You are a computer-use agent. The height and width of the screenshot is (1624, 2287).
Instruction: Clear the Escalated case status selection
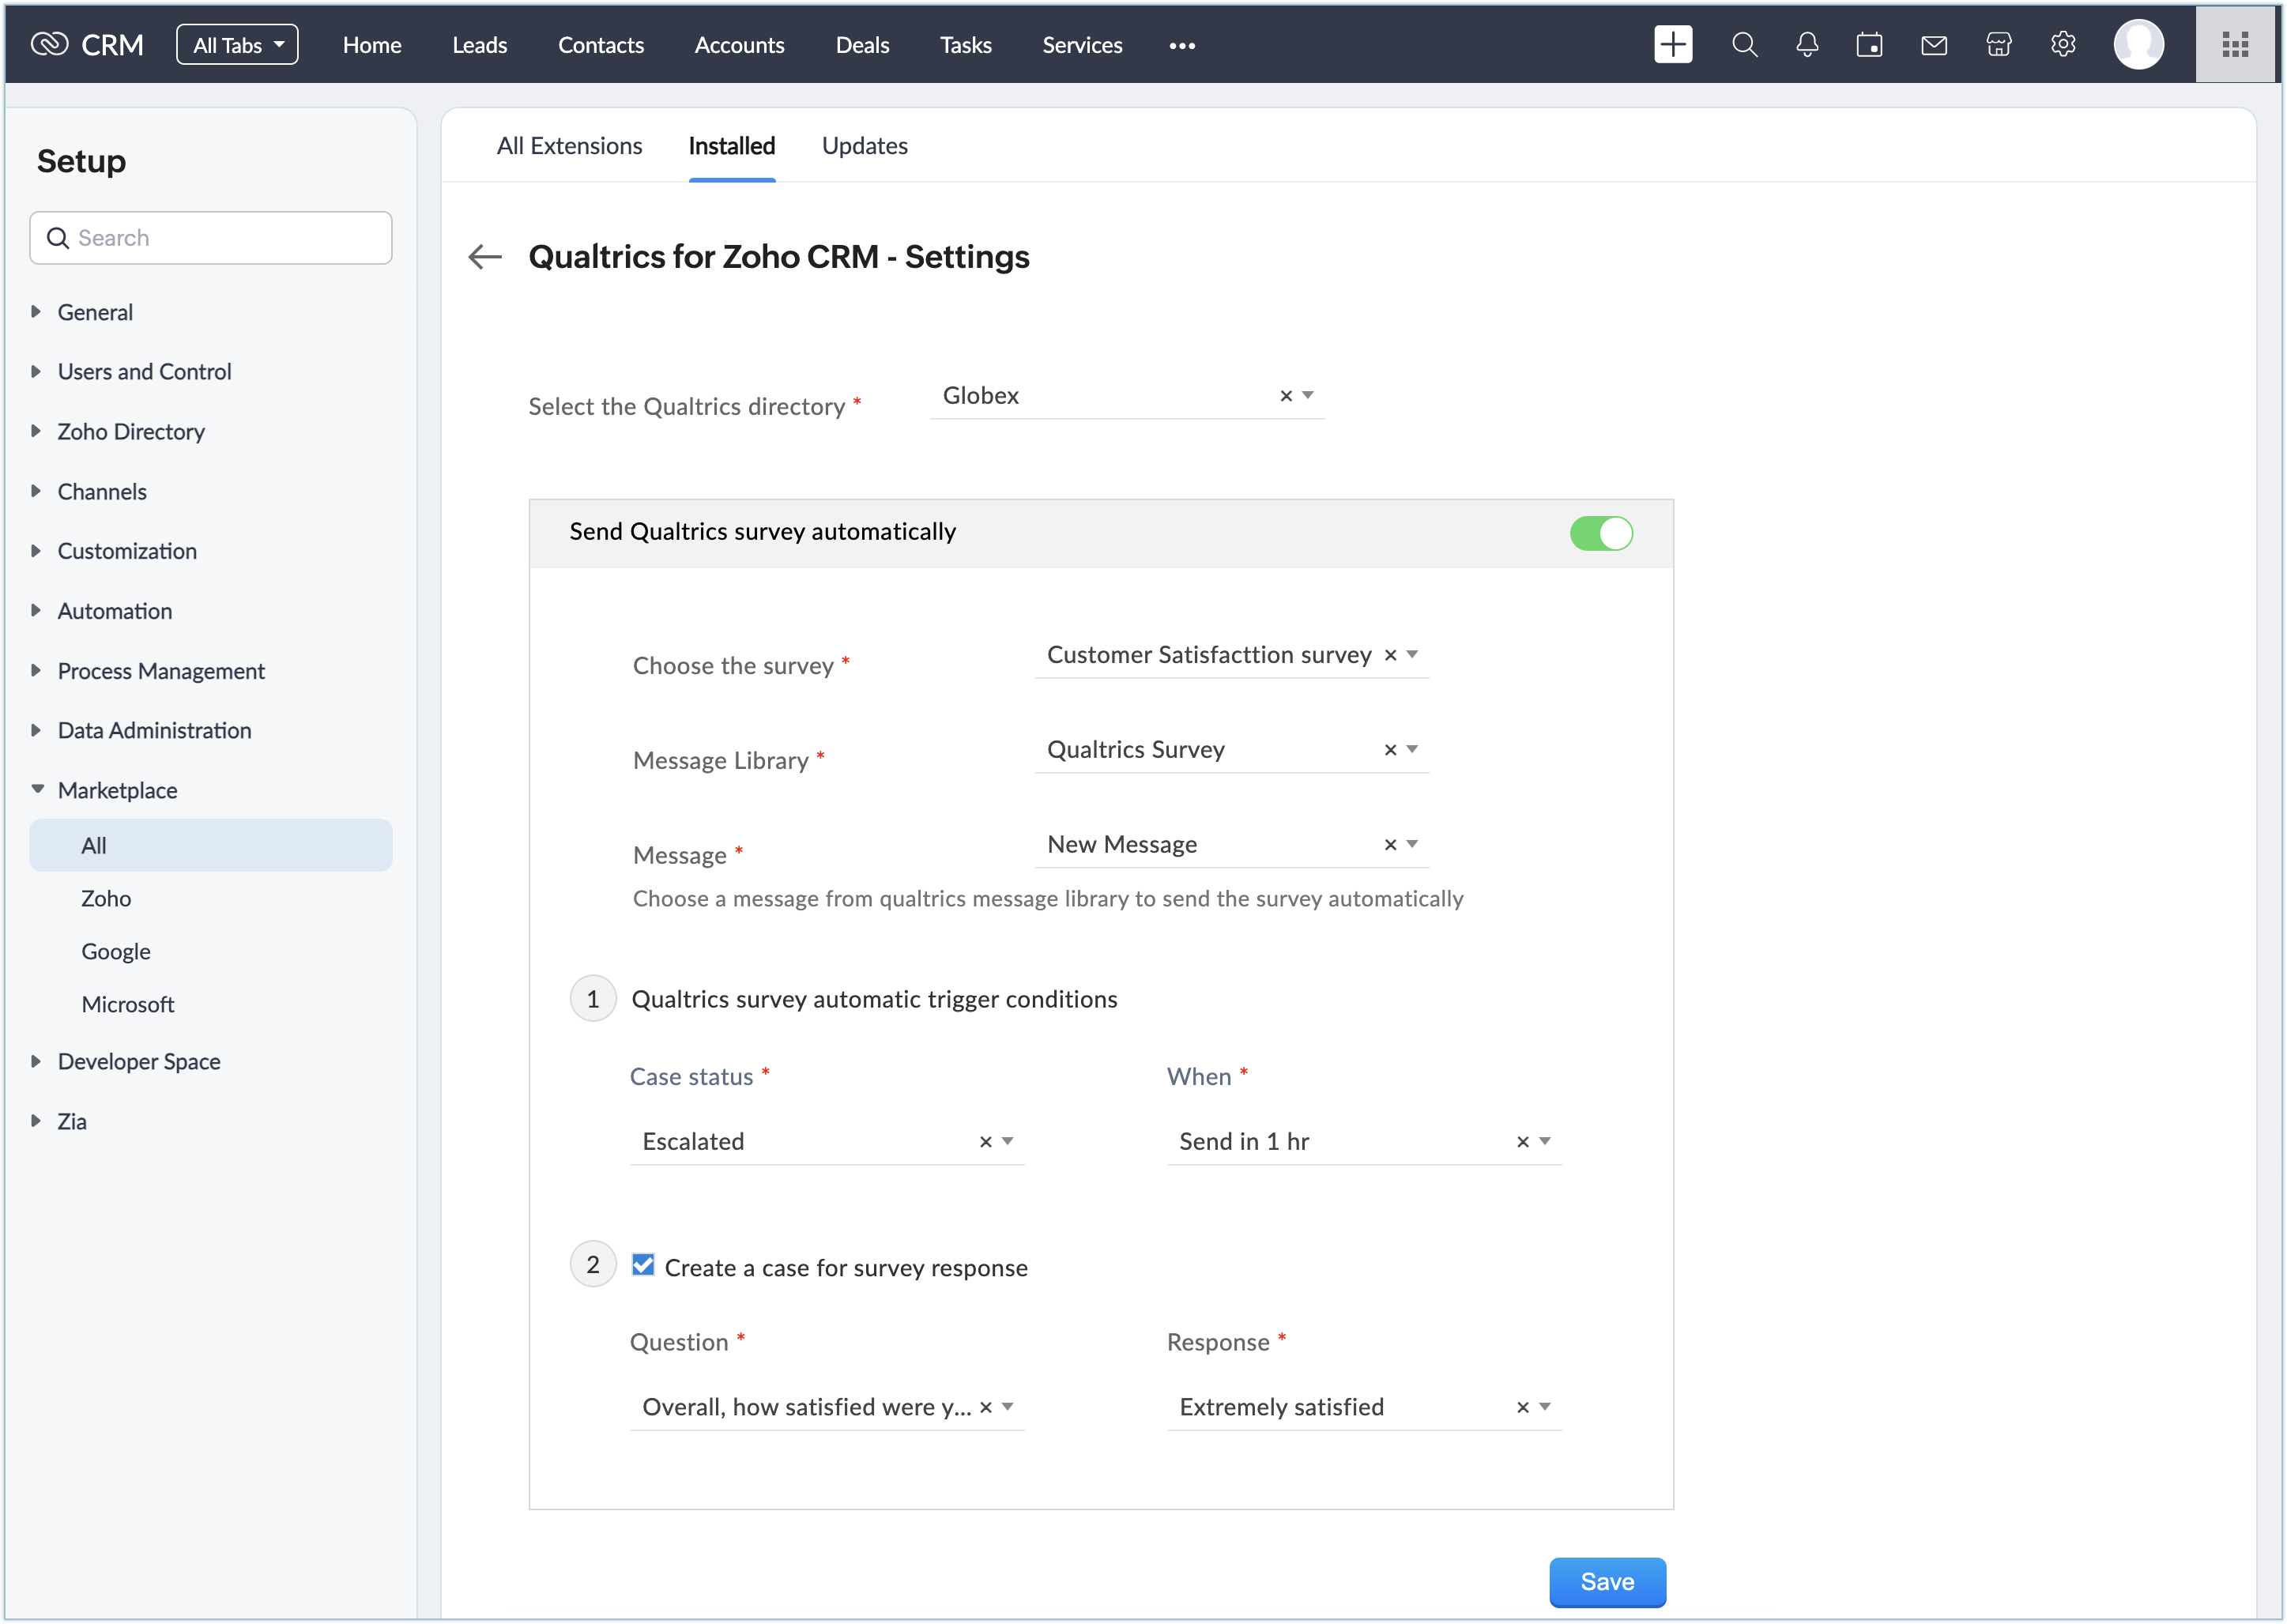985,1142
